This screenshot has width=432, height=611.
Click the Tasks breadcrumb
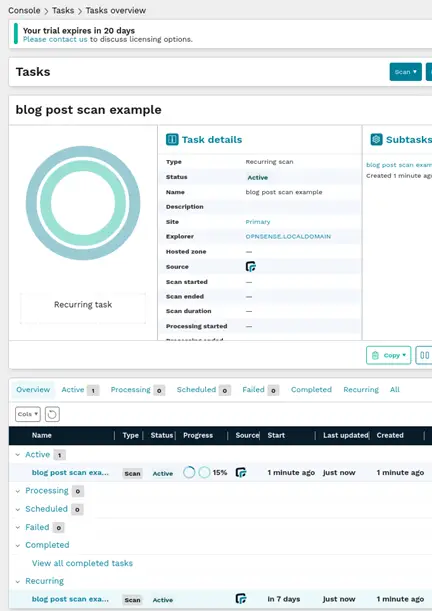pyautogui.click(x=63, y=11)
